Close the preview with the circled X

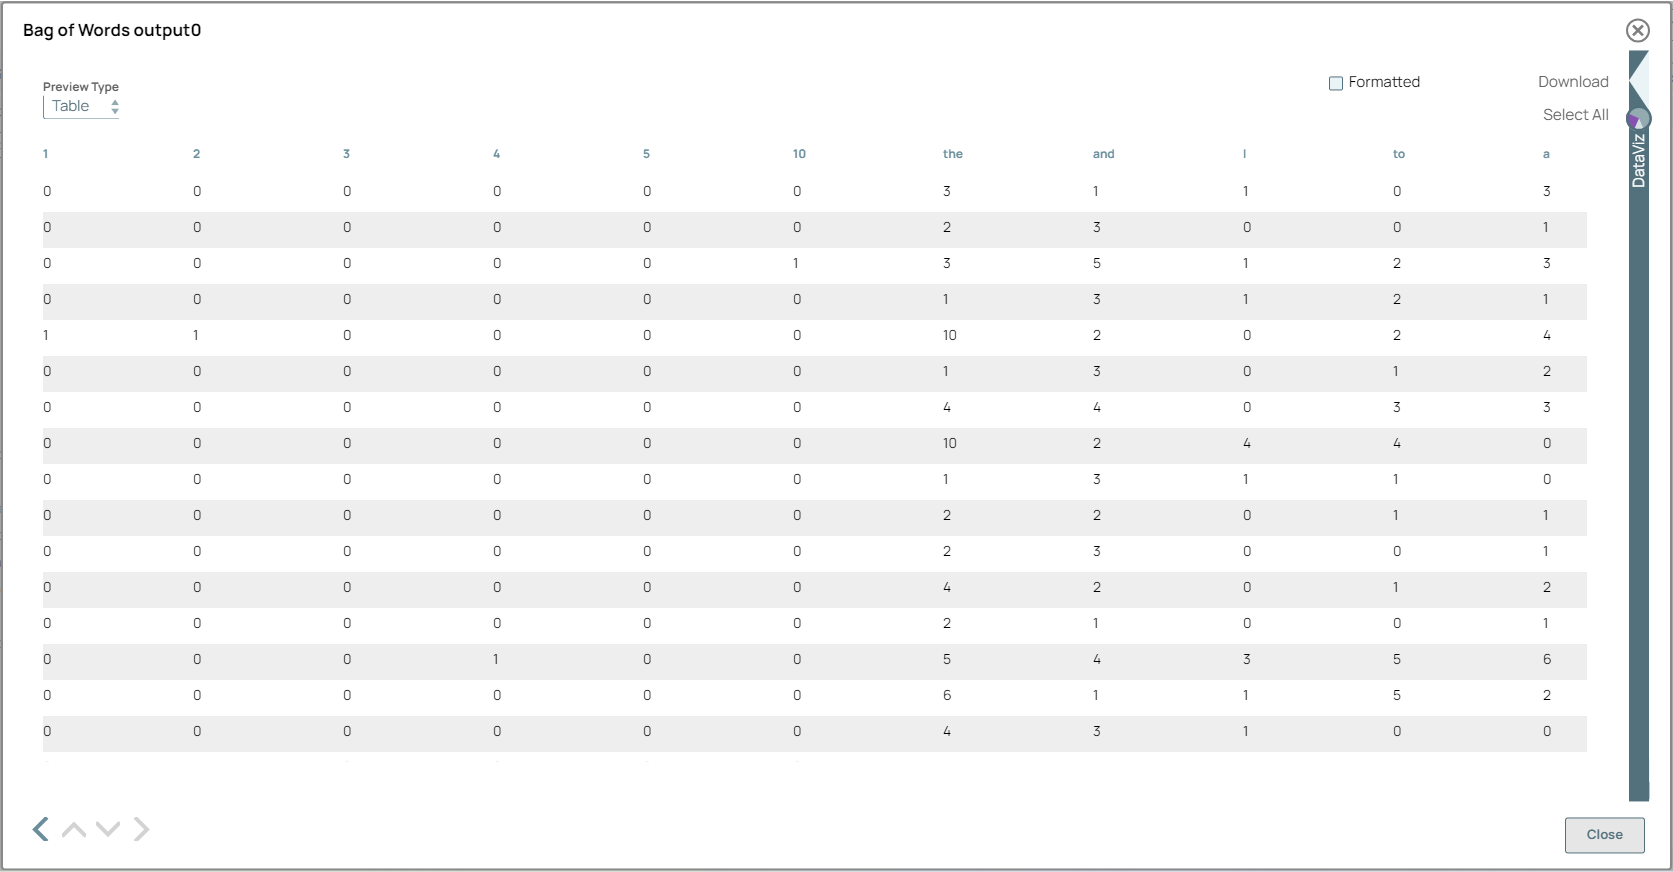1637,31
